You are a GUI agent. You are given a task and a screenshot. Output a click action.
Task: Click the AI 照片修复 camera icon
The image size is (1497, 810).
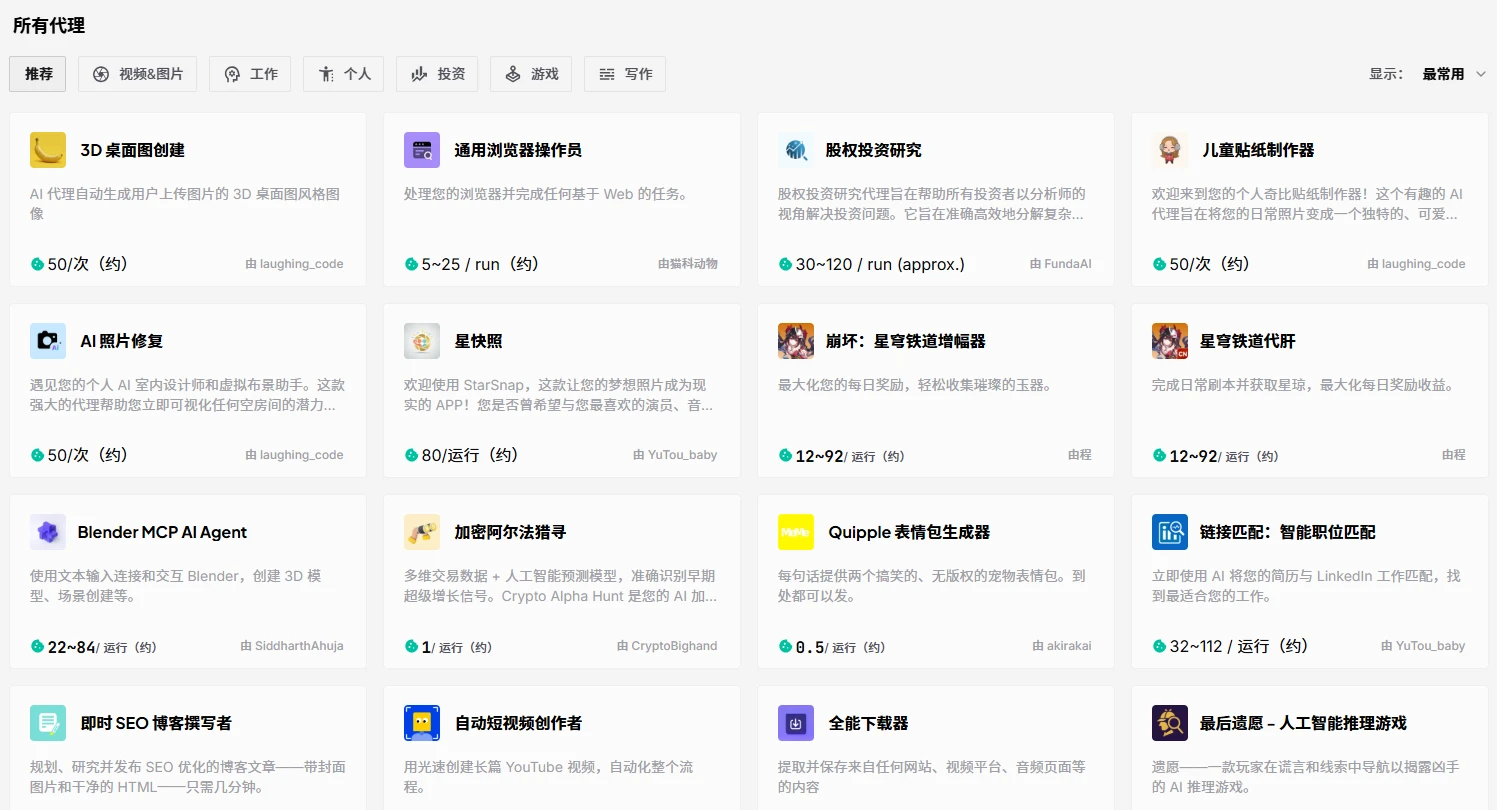pyautogui.click(x=48, y=341)
